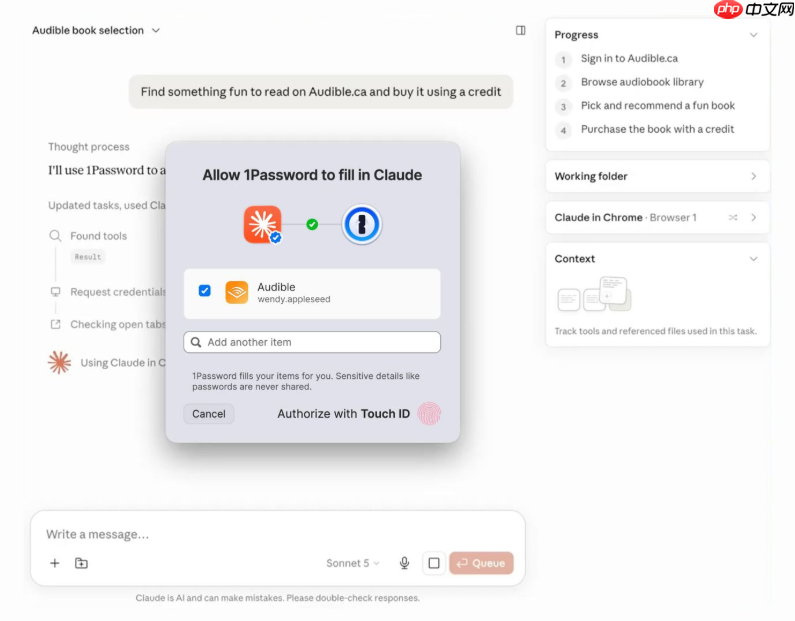The width and height of the screenshot is (795, 621).
Task: Select step 1 Sign in to Audible.ca
Action: point(629,58)
